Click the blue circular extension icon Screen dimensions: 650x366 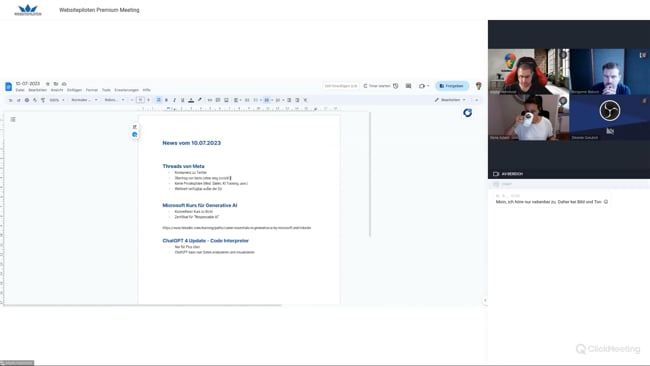coord(468,113)
